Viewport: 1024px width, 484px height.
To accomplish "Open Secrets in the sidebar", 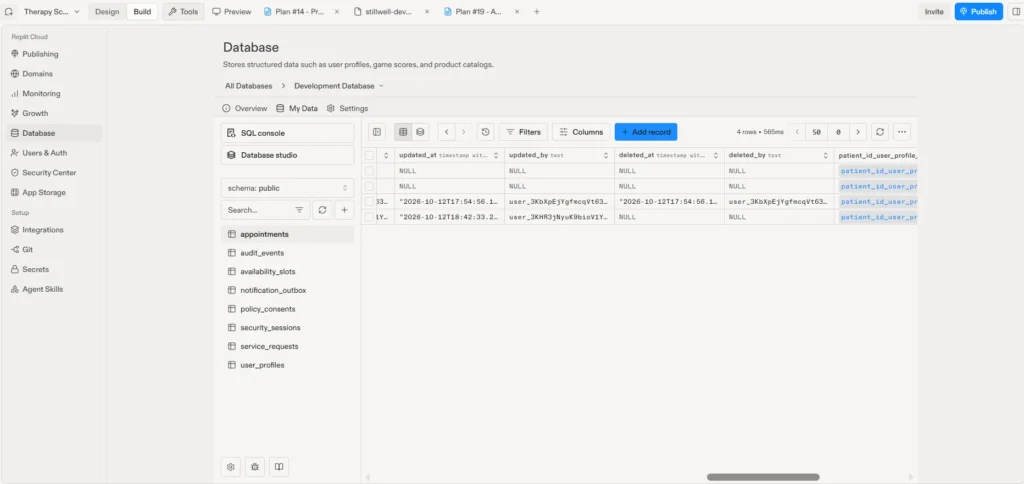I will (x=52, y=269).
